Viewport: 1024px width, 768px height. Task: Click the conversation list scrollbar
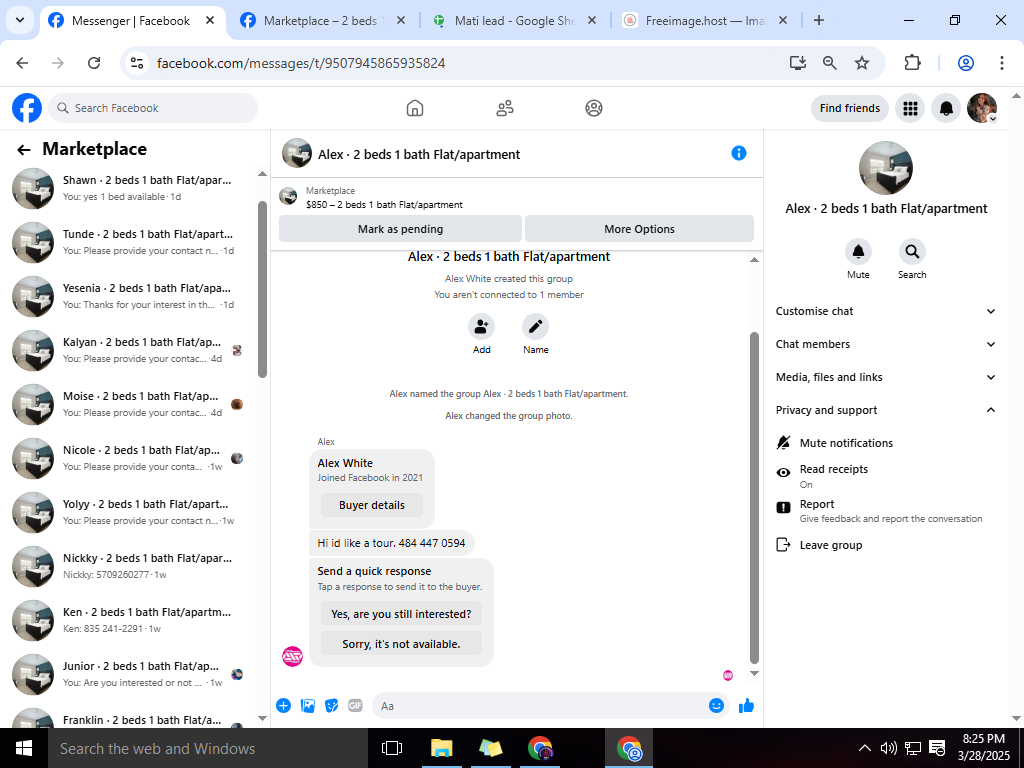click(263, 289)
